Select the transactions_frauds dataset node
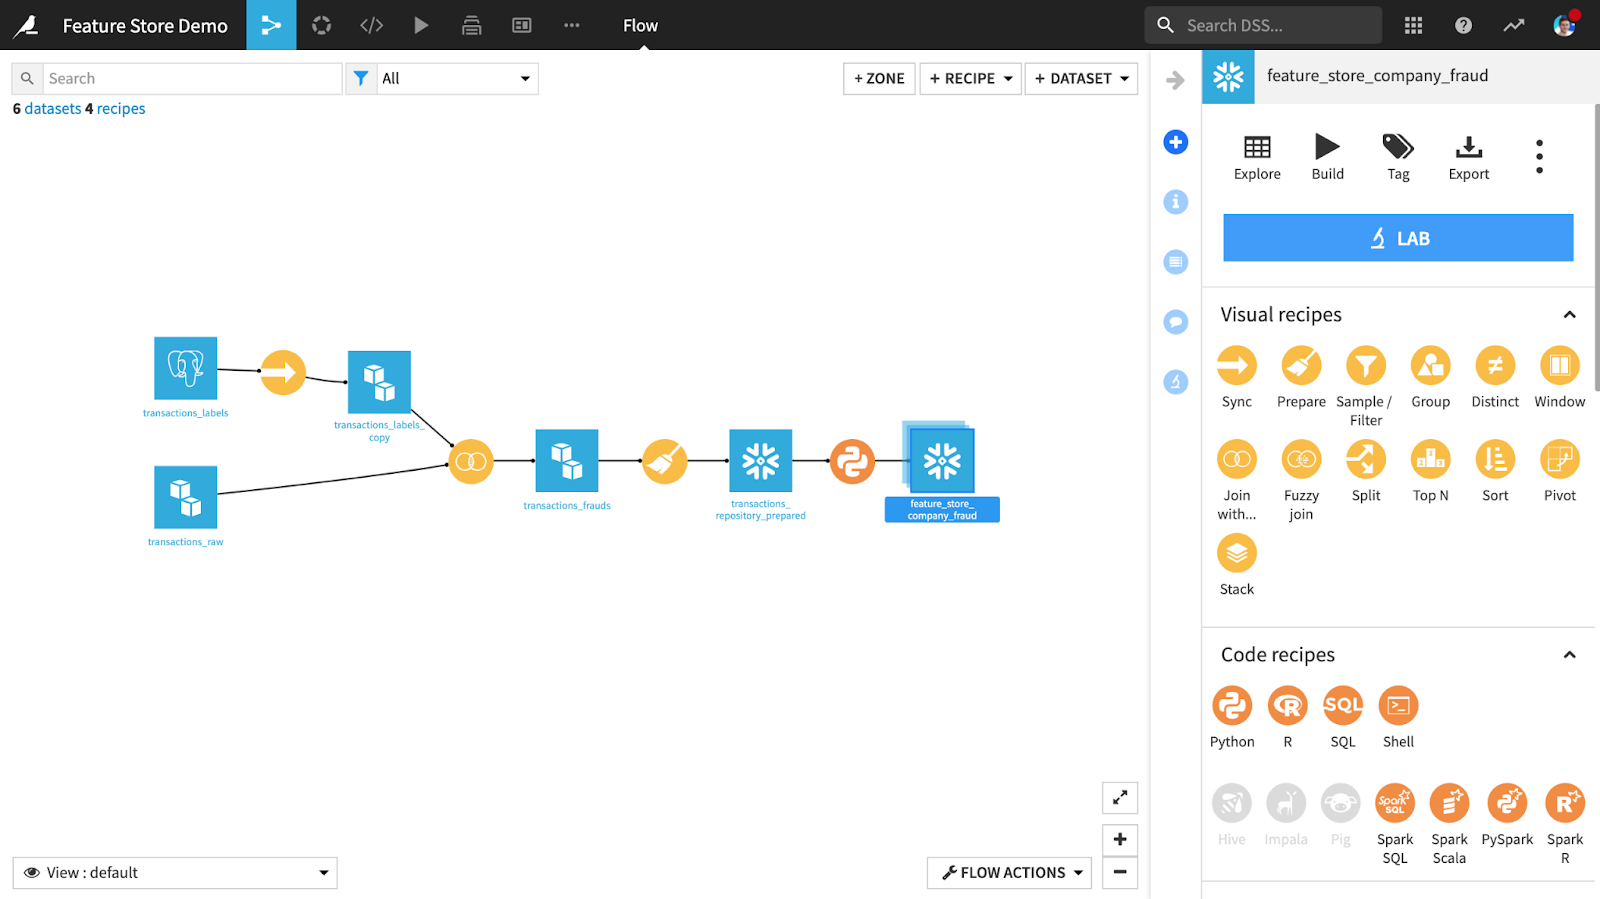Image resolution: width=1600 pixels, height=899 pixels. click(567, 461)
